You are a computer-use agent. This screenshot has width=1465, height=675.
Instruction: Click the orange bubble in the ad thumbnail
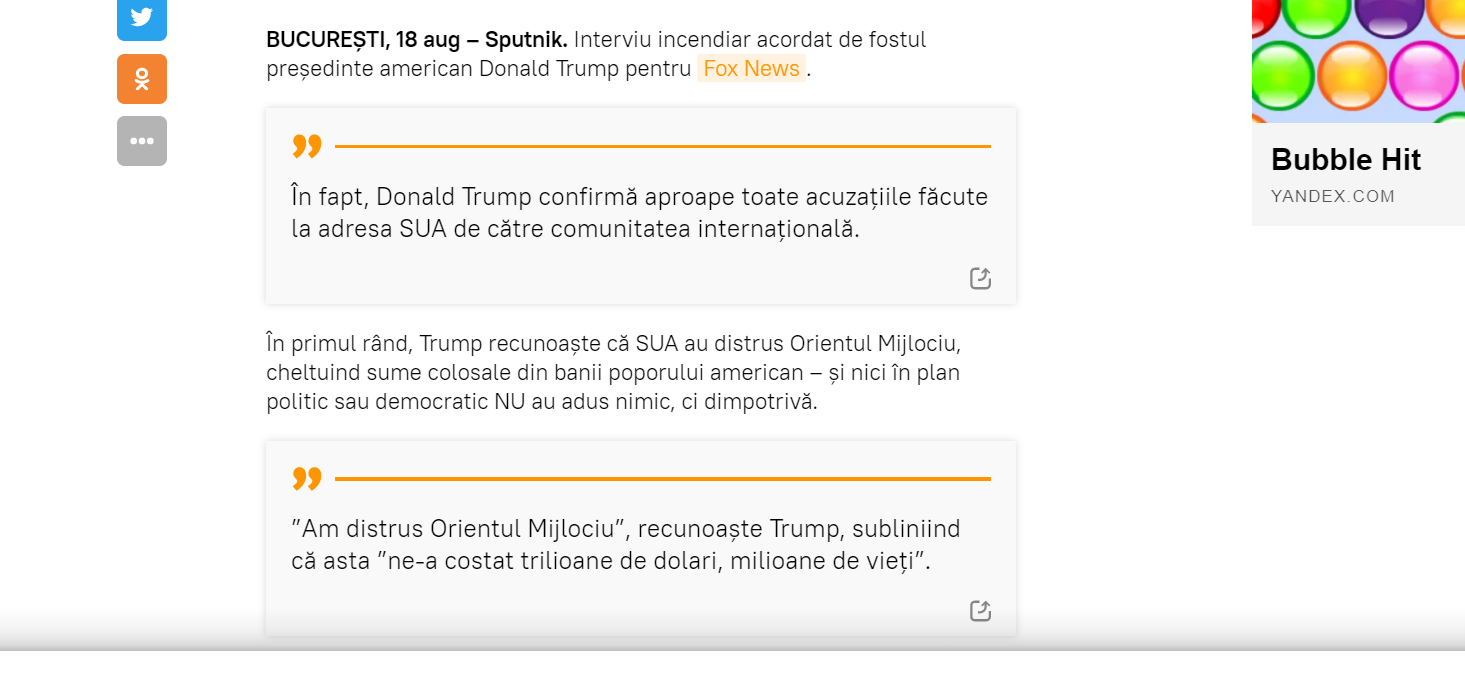coord(1352,77)
